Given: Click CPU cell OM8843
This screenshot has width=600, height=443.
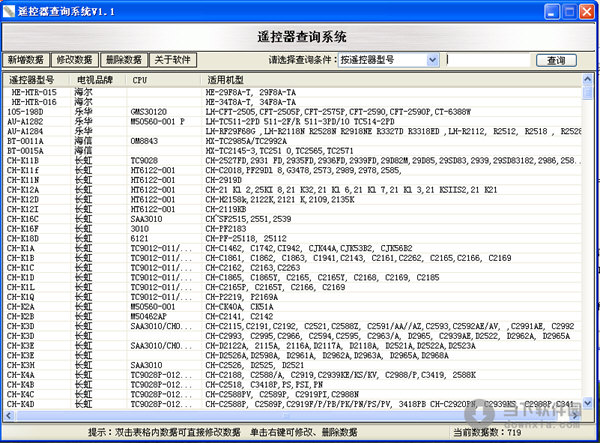Looking at the screenshot, I should tap(144, 141).
